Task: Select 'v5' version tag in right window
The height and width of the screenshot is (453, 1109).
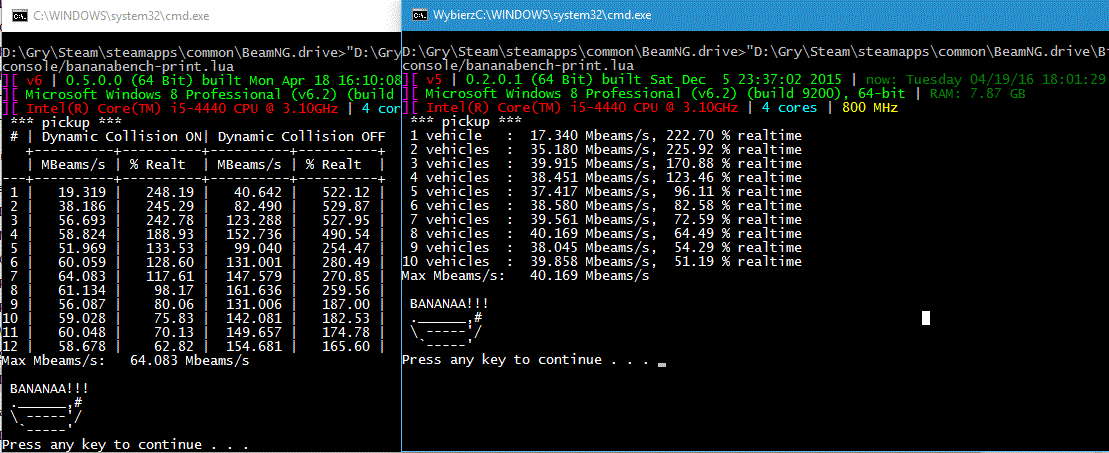Action: (x=434, y=79)
